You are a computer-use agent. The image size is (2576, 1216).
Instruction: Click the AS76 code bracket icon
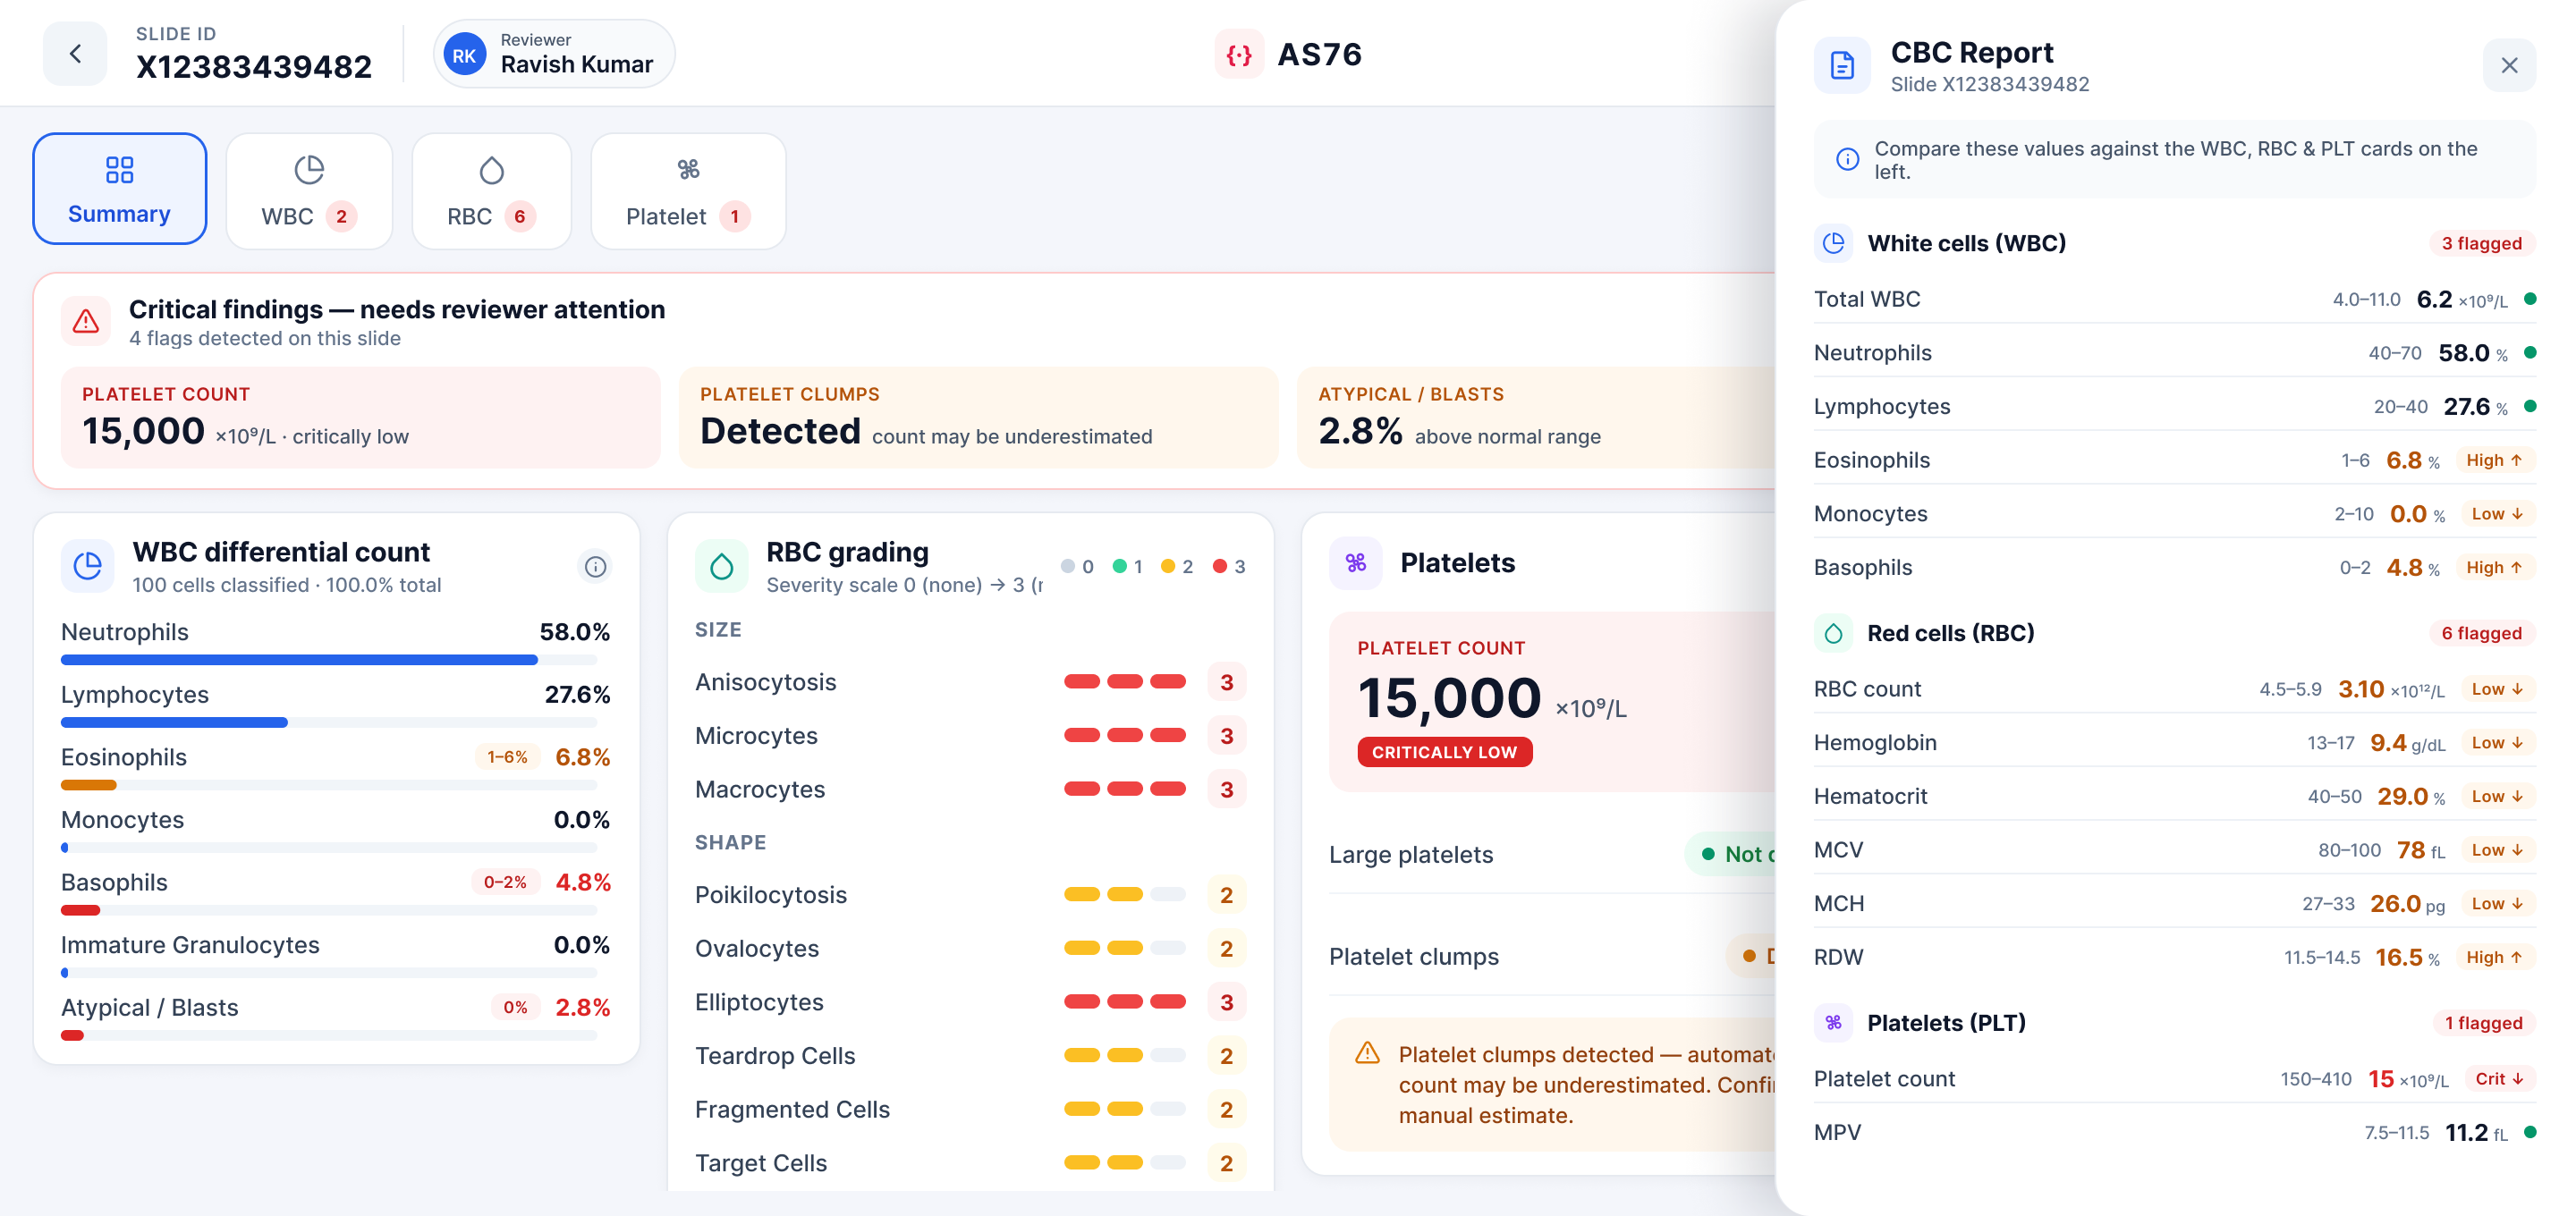[x=1239, y=54]
